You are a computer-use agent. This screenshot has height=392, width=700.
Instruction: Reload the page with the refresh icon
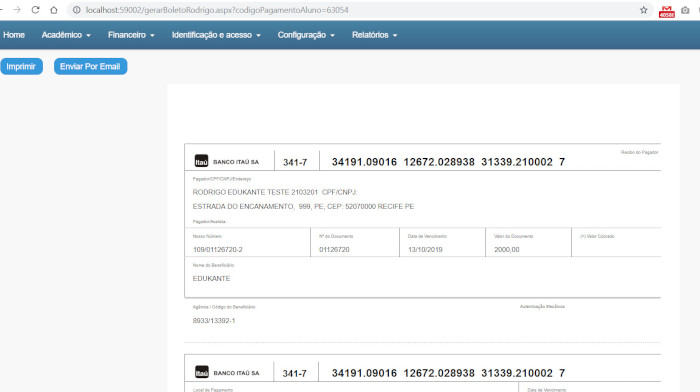(x=35, y=10)
